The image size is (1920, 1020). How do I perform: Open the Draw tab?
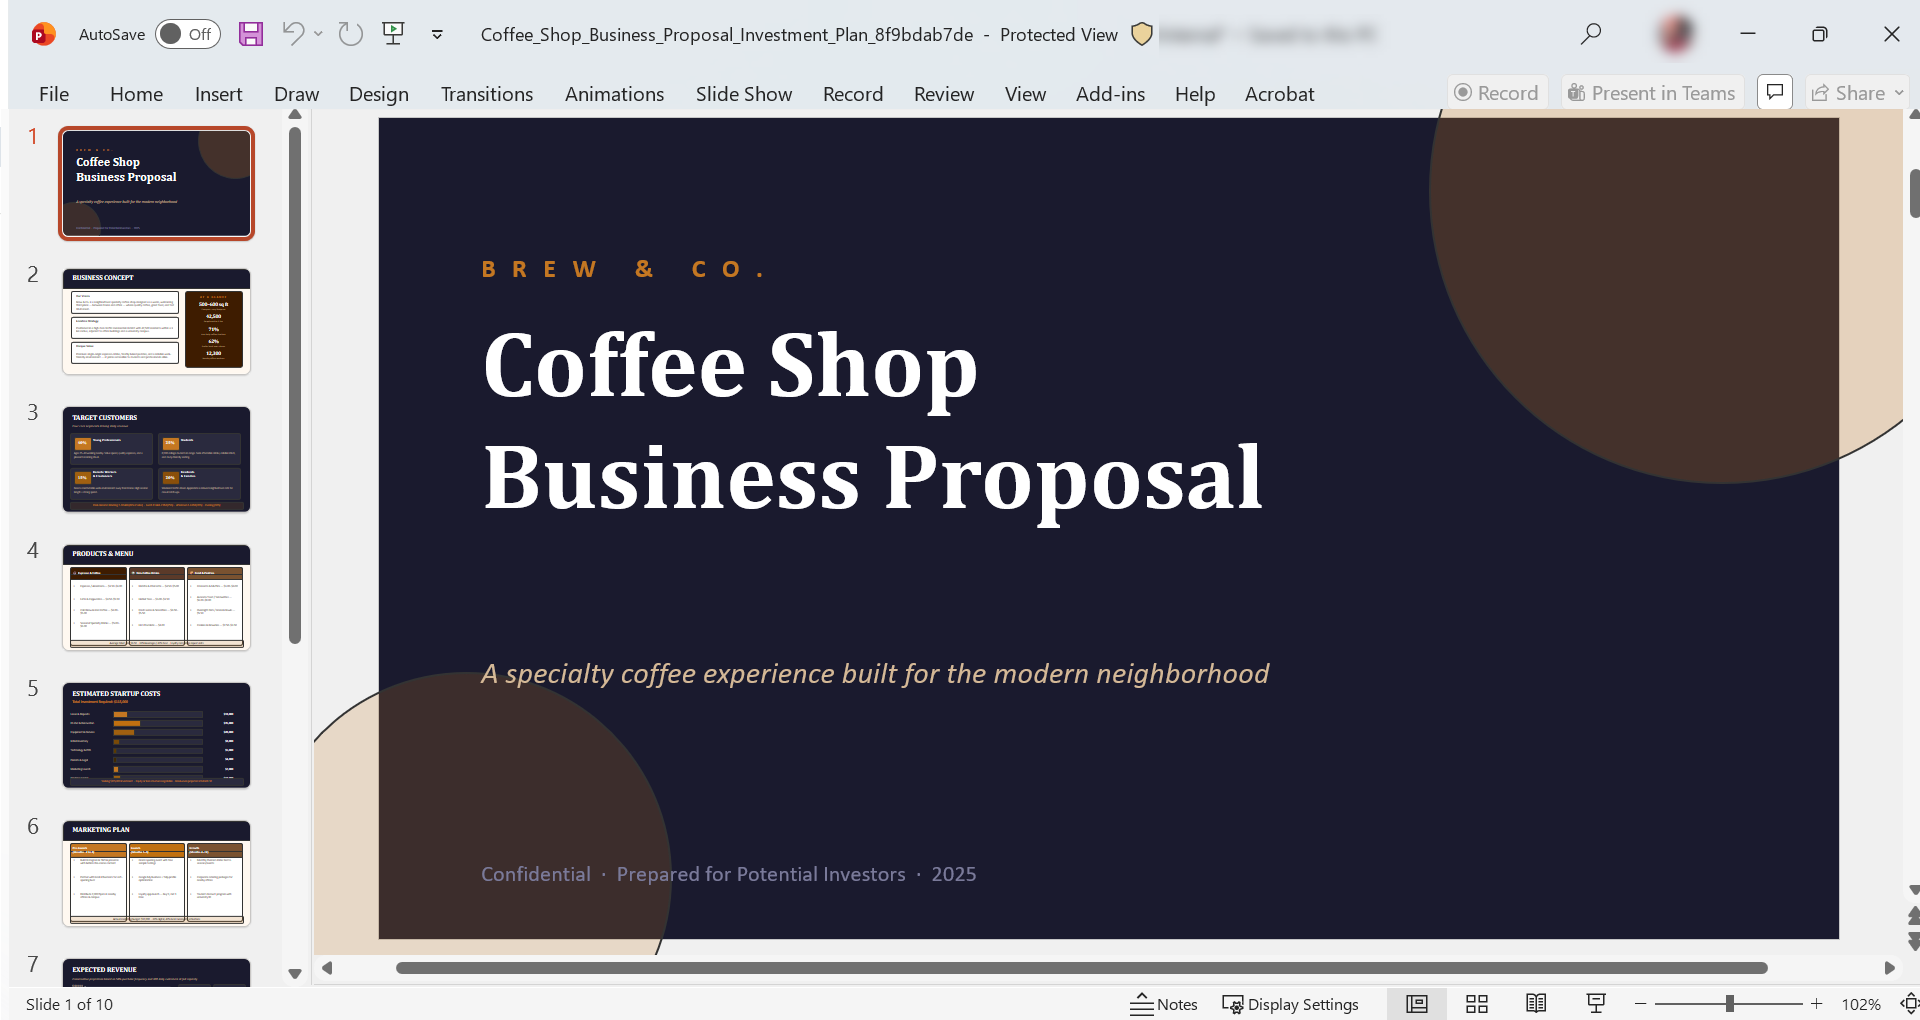[296, 94]
